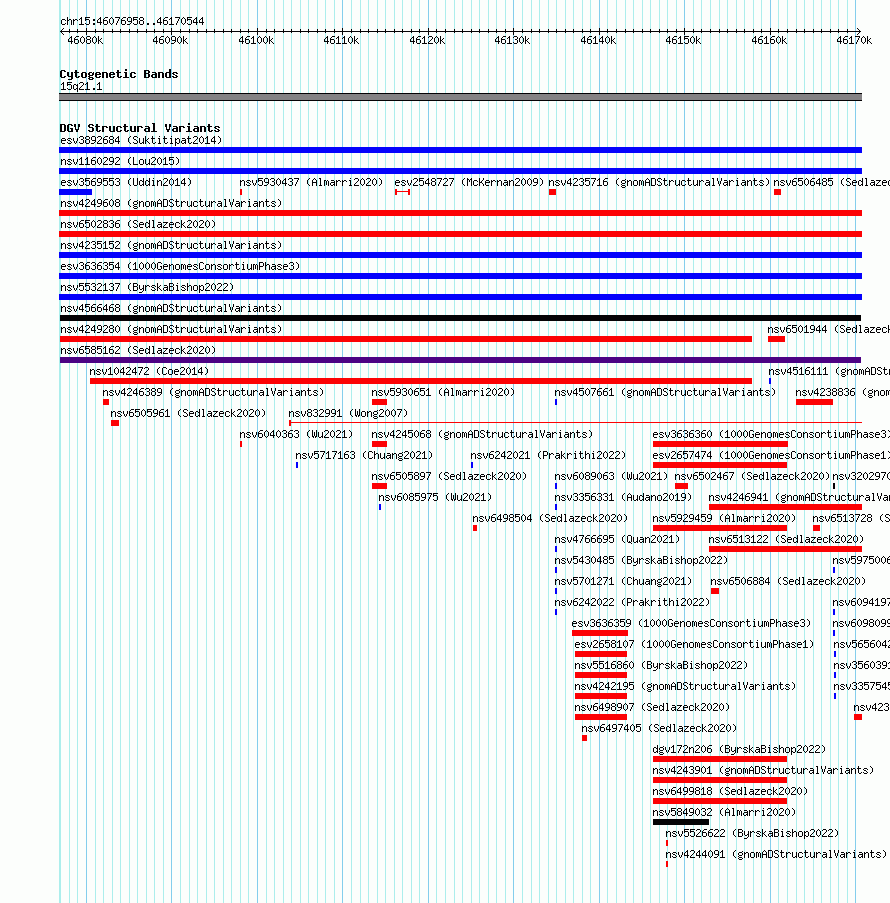The height and width of the screenshot is (903, 890).
Task: Select nsv5701271 (Chuang2021) label
Action: coord(623,582)
